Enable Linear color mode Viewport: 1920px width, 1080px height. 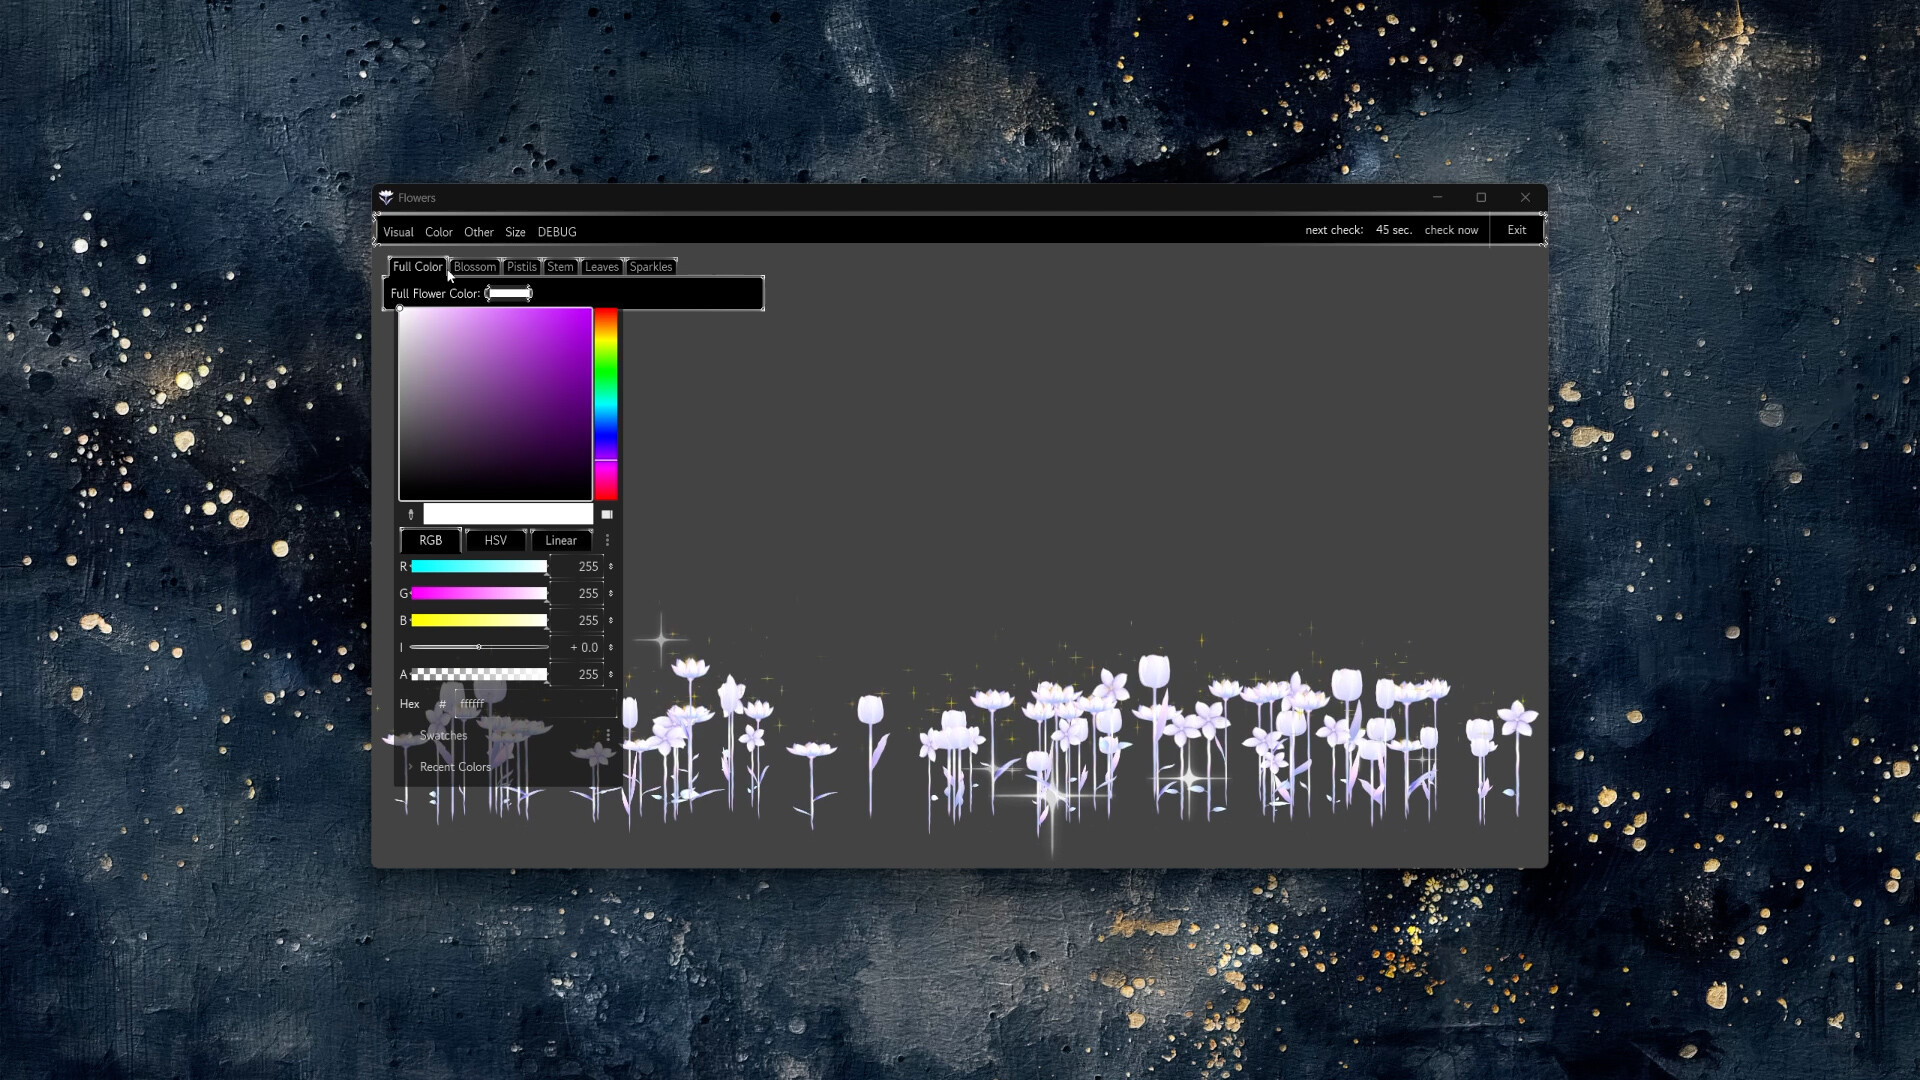560,540
